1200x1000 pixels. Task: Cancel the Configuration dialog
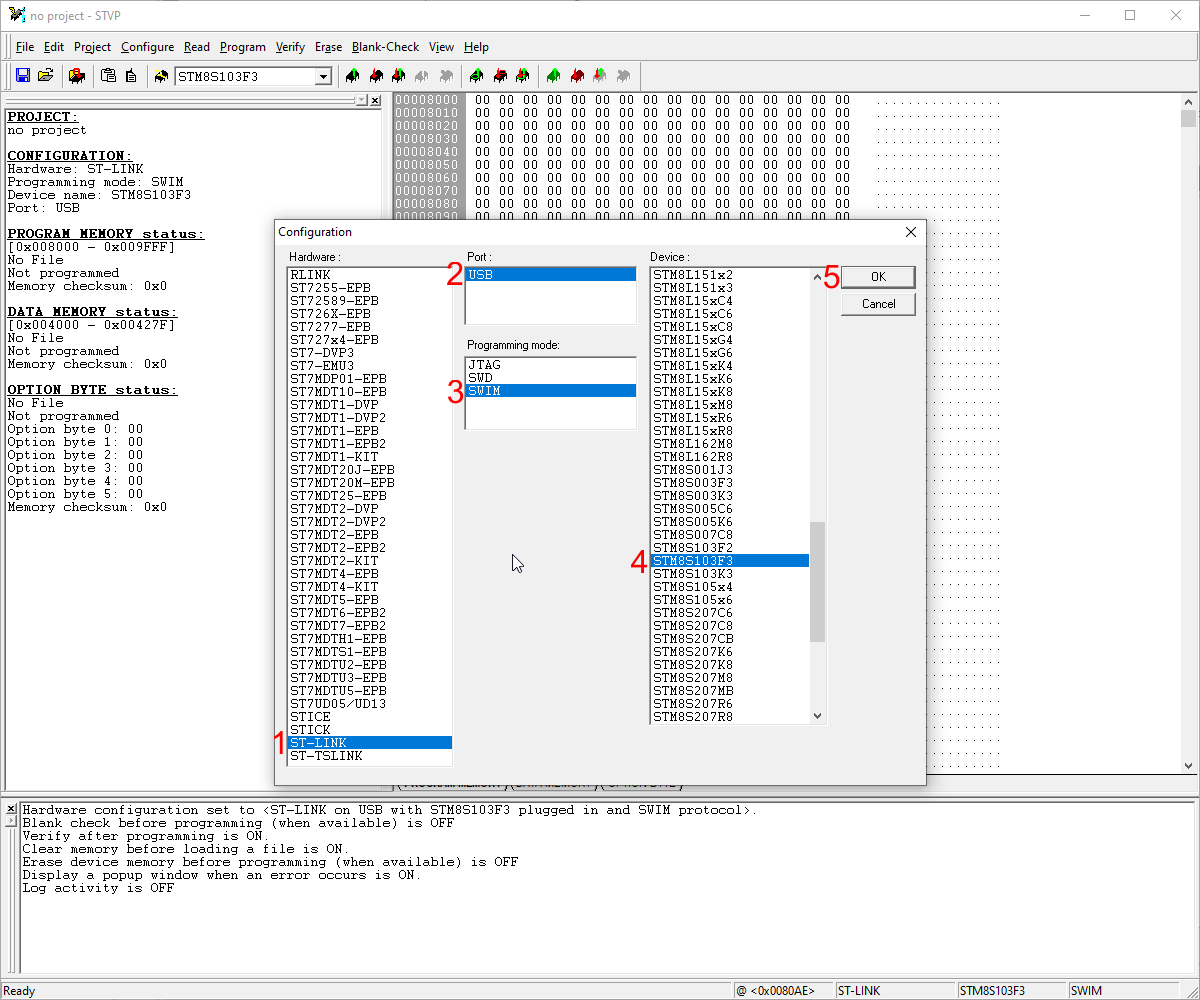click(x=877, y=303)
